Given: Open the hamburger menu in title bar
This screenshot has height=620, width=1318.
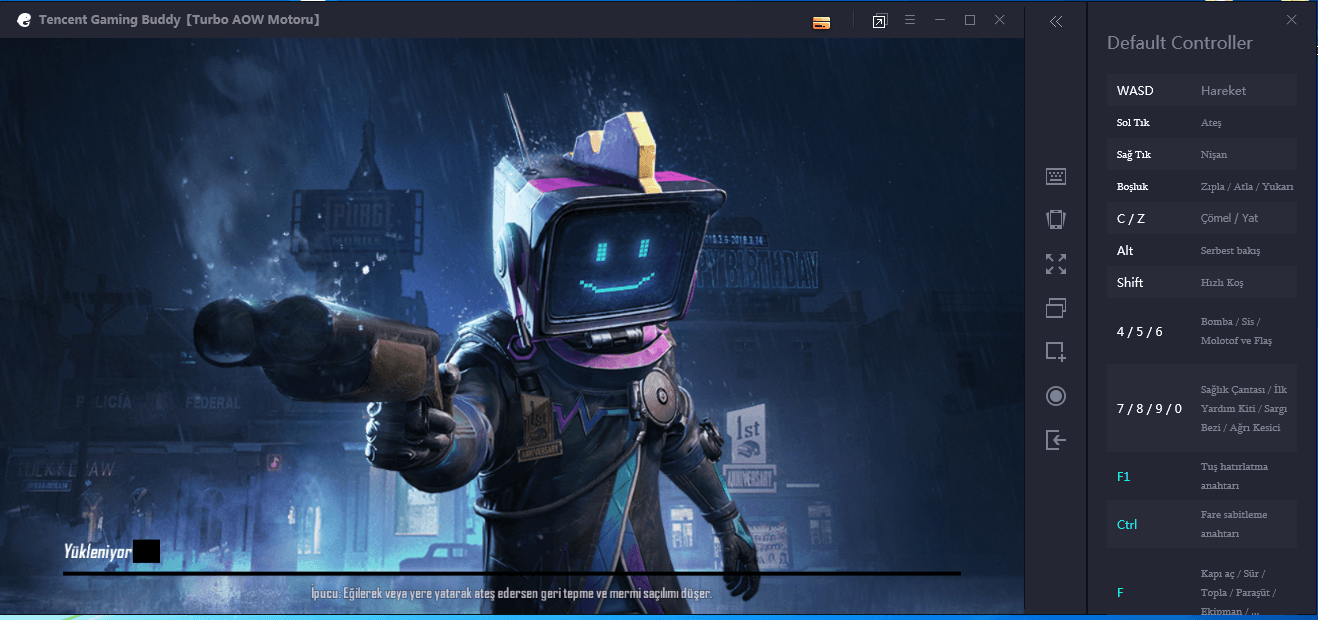Looking at the screenshot, I should 910,20.
